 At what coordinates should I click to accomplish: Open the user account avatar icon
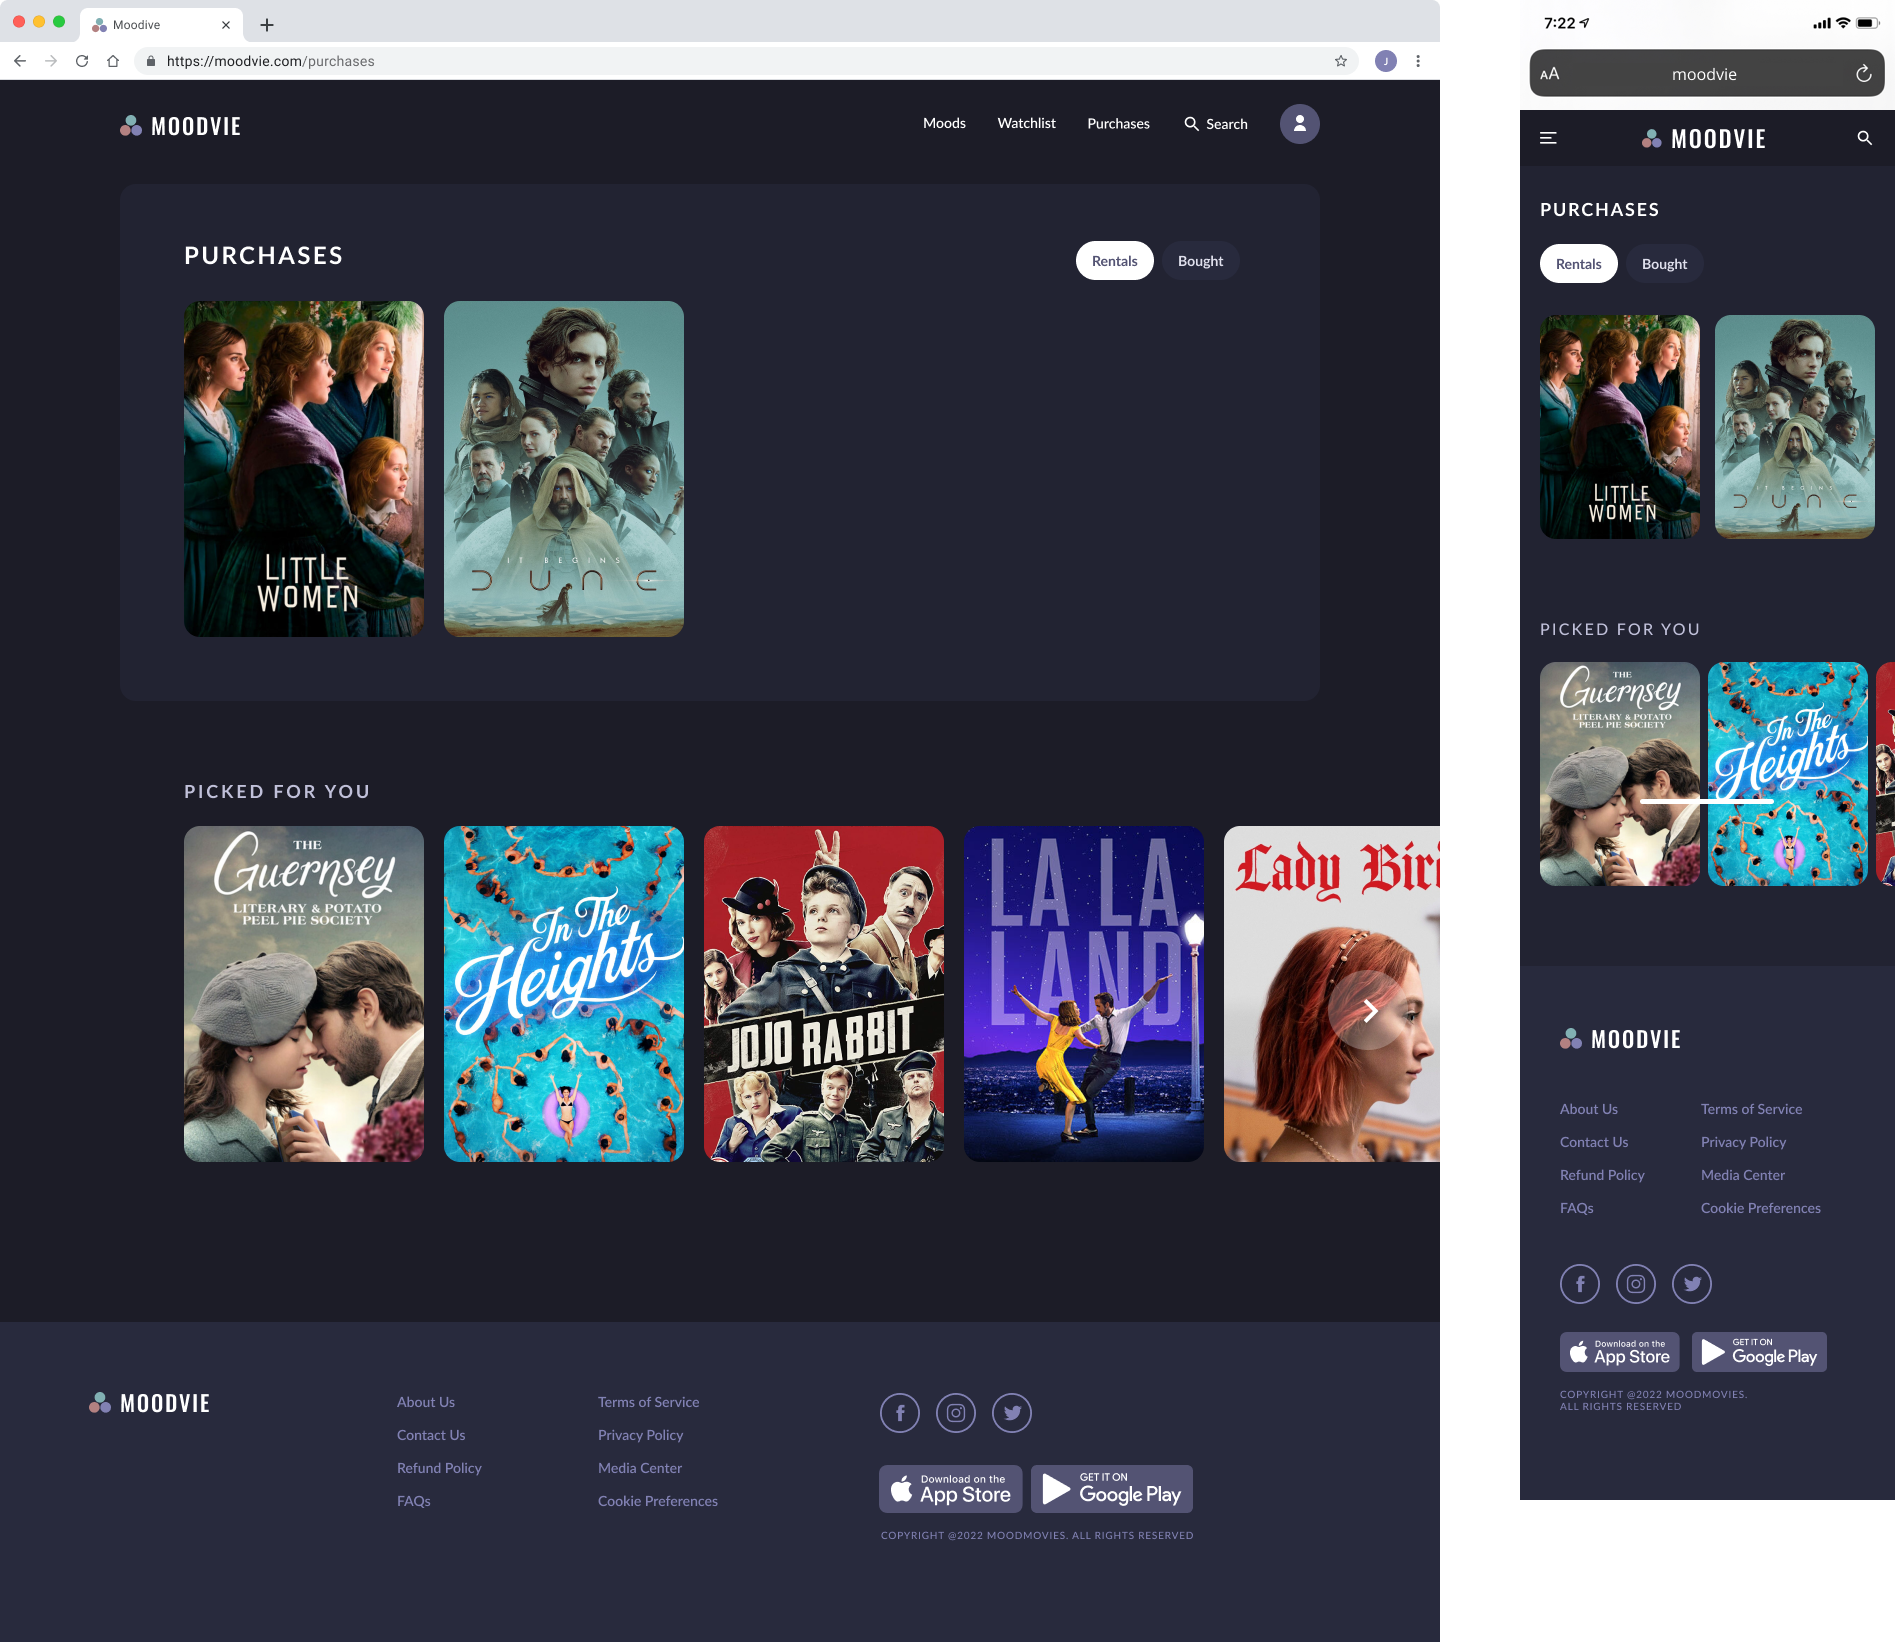pyautogui.click(x=1300, y=124)
